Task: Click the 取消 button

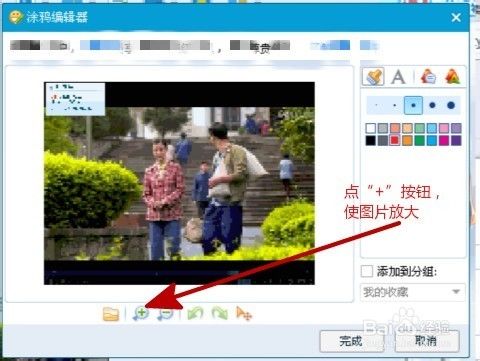Action: click(427, 341)
